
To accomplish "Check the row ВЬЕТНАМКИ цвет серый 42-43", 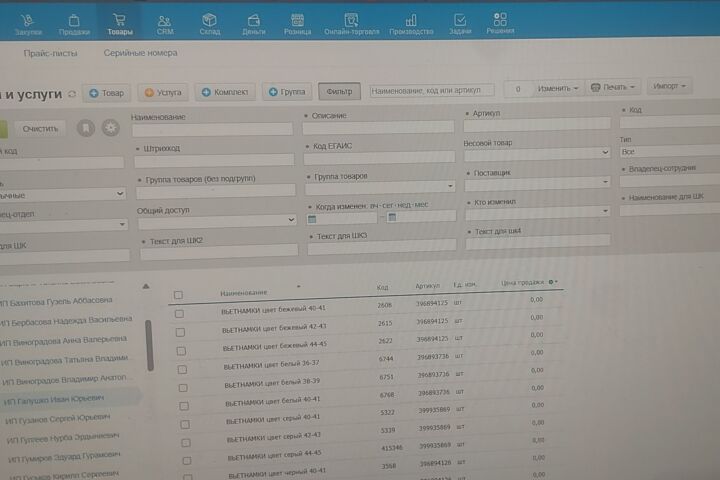I will pos(186,443).
